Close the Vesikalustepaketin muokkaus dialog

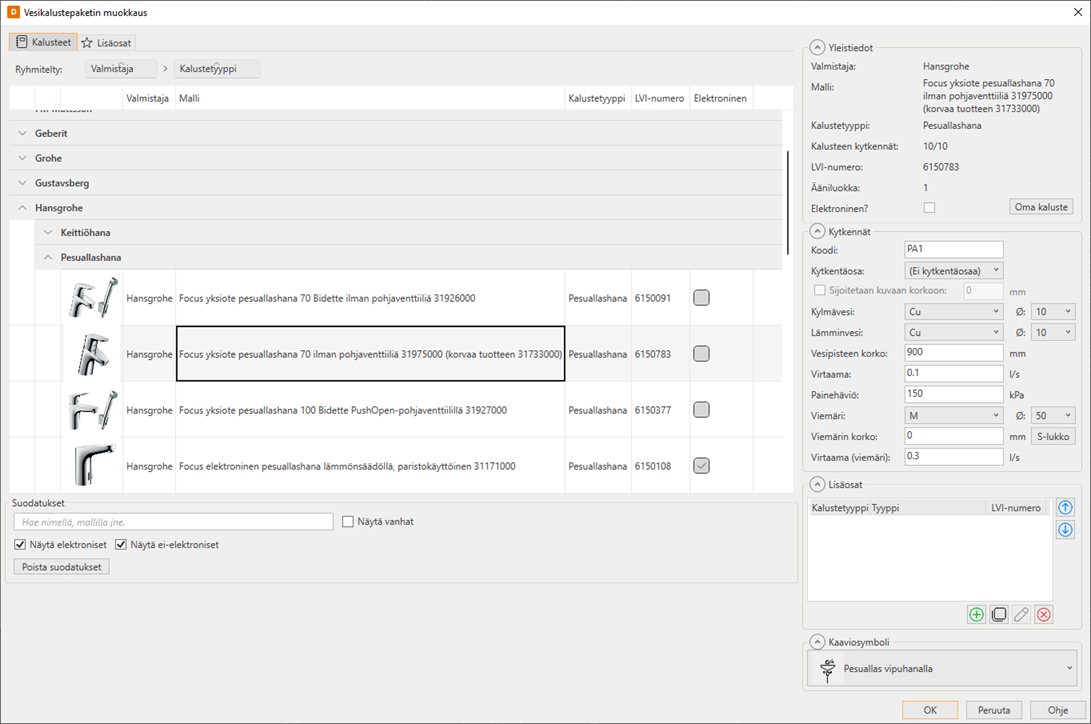1078,13
